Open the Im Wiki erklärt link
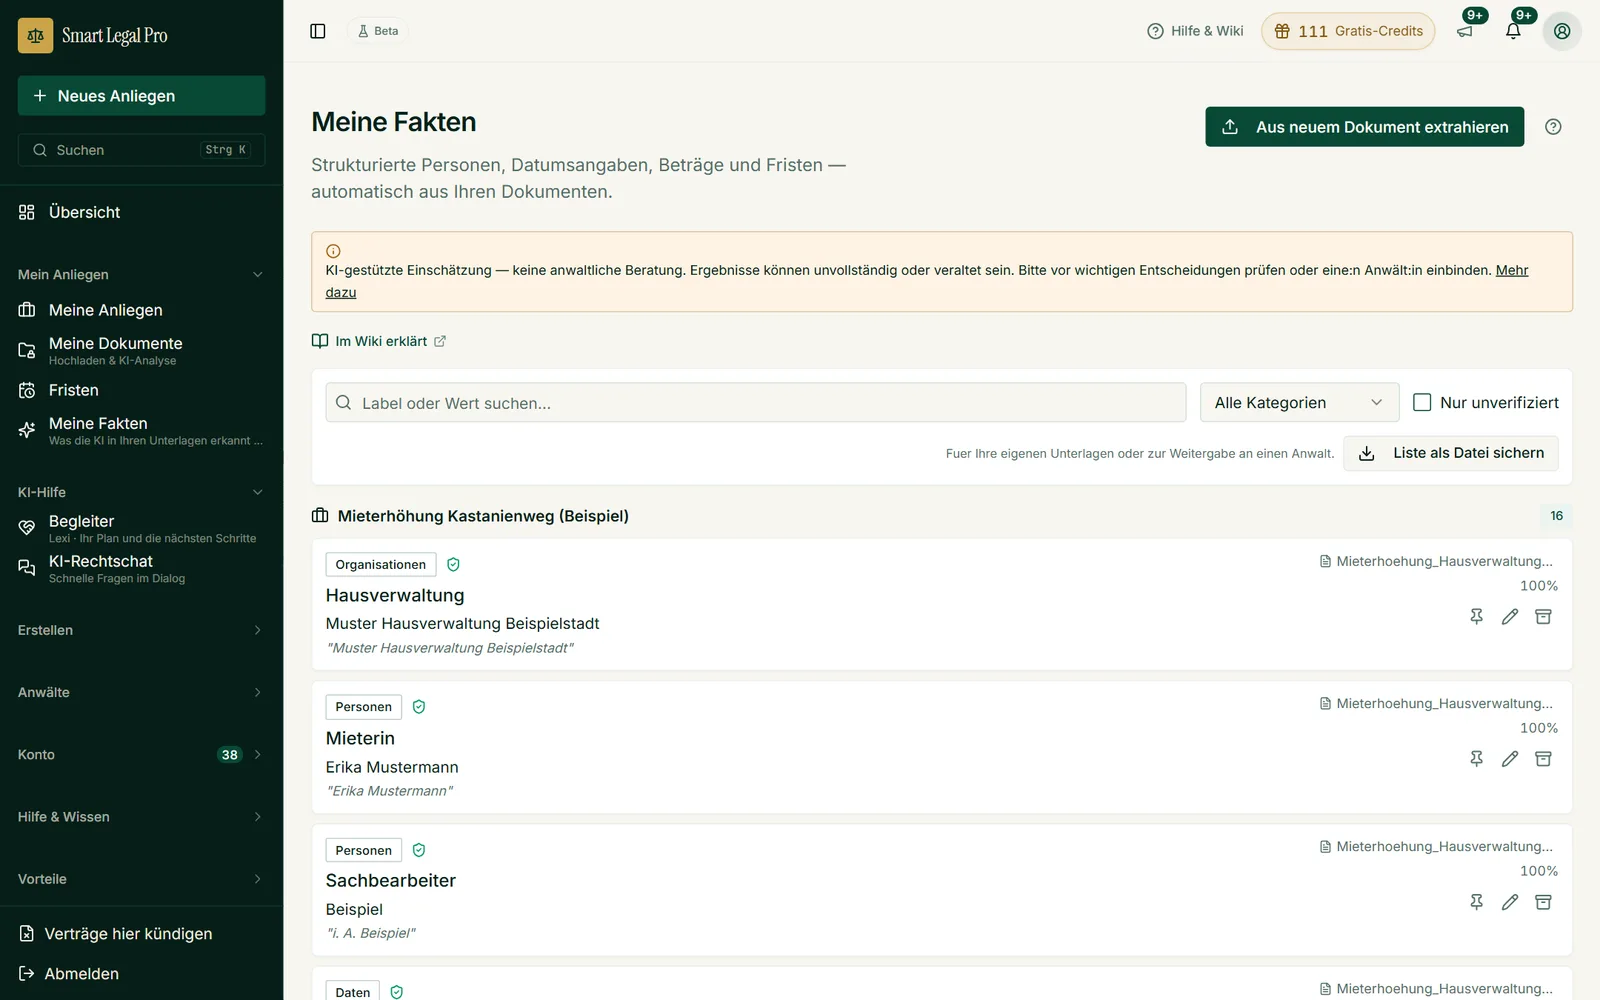Screen dimensions: 1600x1000 click(x=379, y=341)
